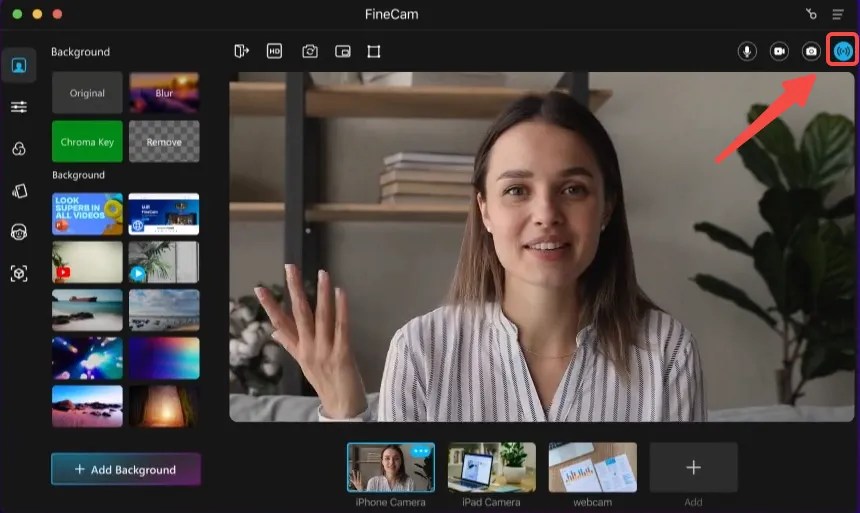Select the iPhone Camera source
860x513 pixels.
391,467
